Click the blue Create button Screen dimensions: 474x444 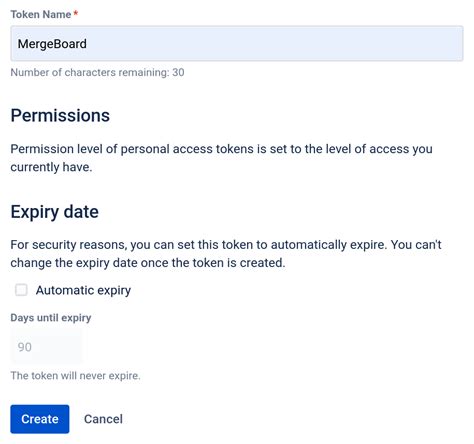tap(40, 419)
